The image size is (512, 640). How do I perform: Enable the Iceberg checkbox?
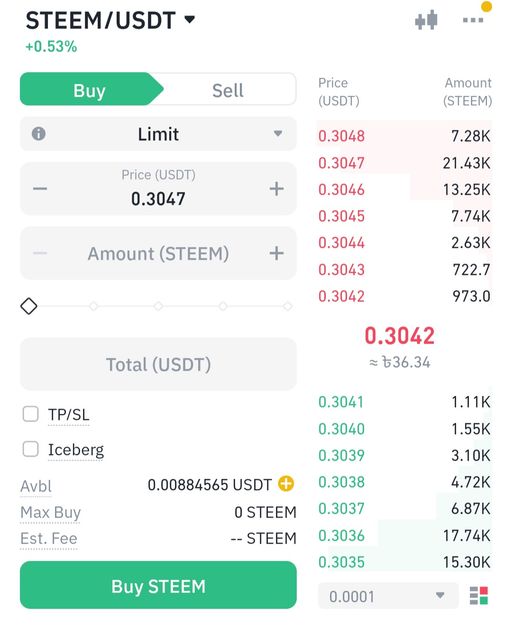(x=31, y=449)
